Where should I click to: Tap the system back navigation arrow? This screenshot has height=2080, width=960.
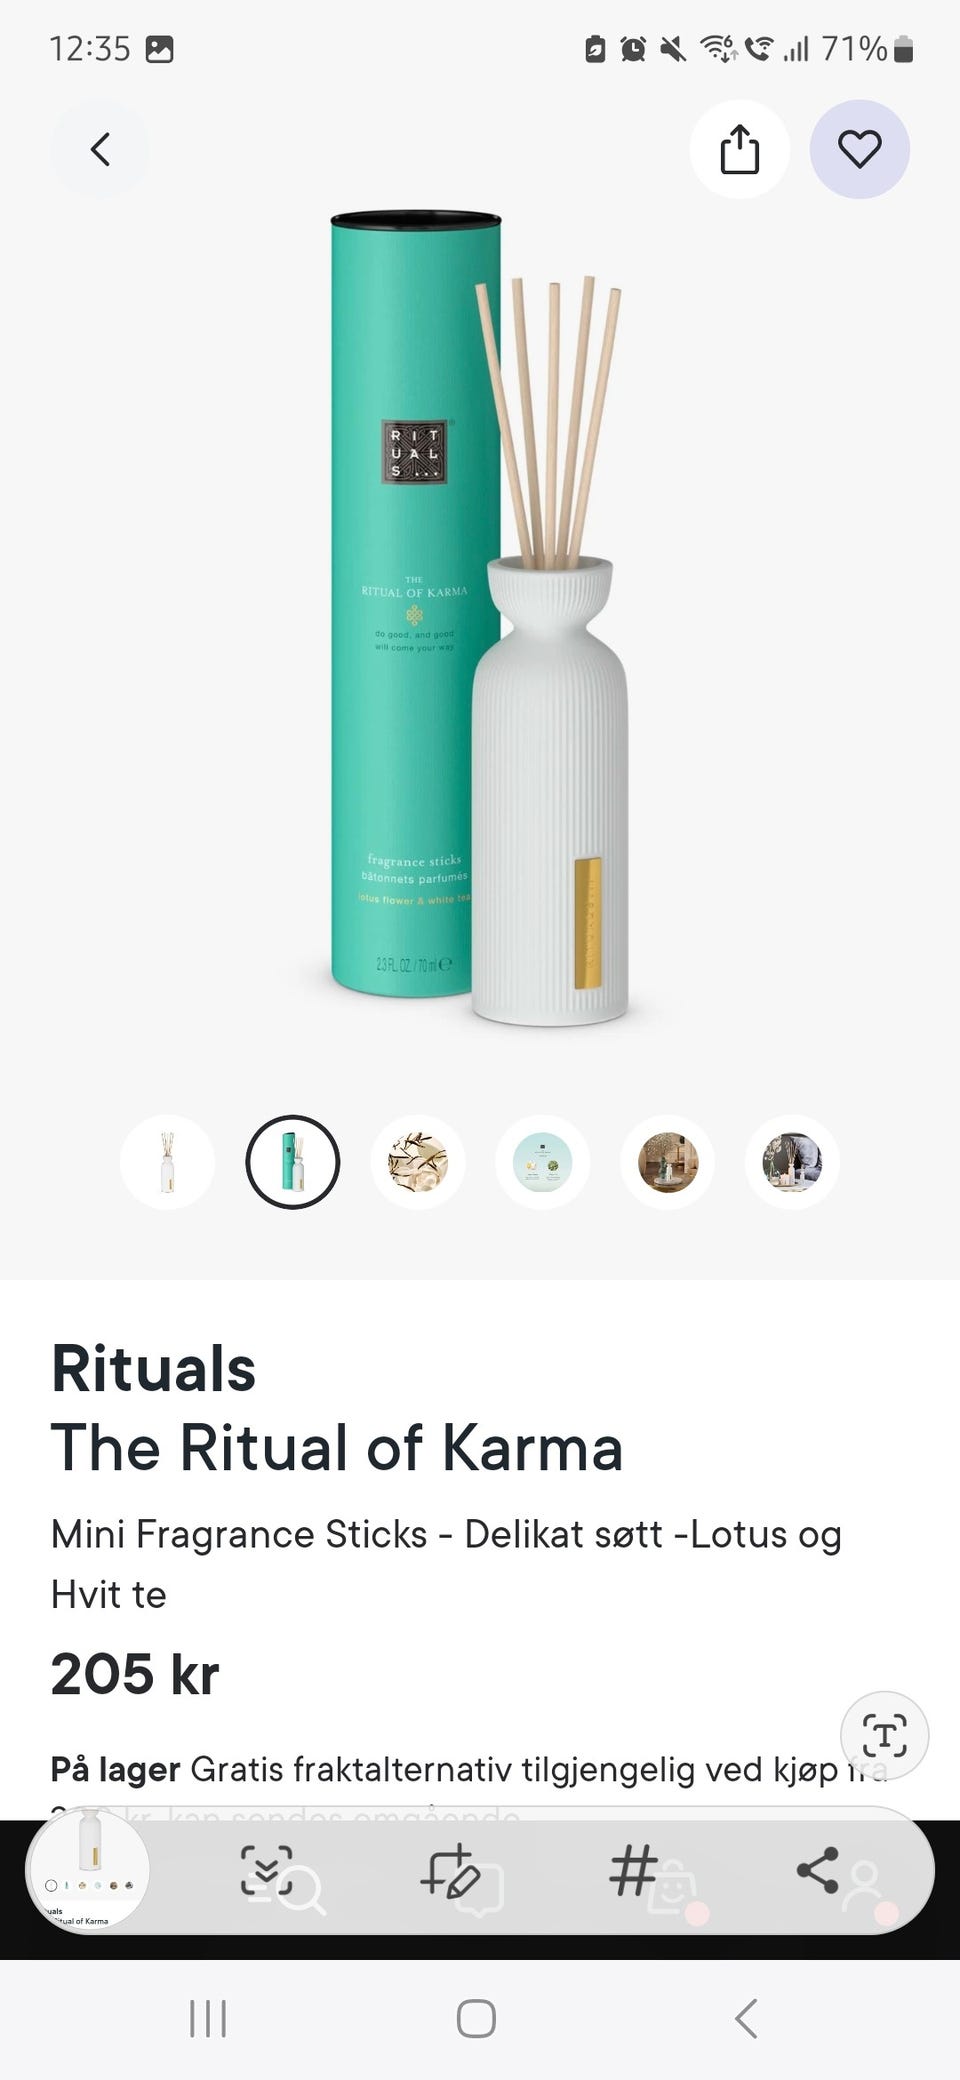746,2019
